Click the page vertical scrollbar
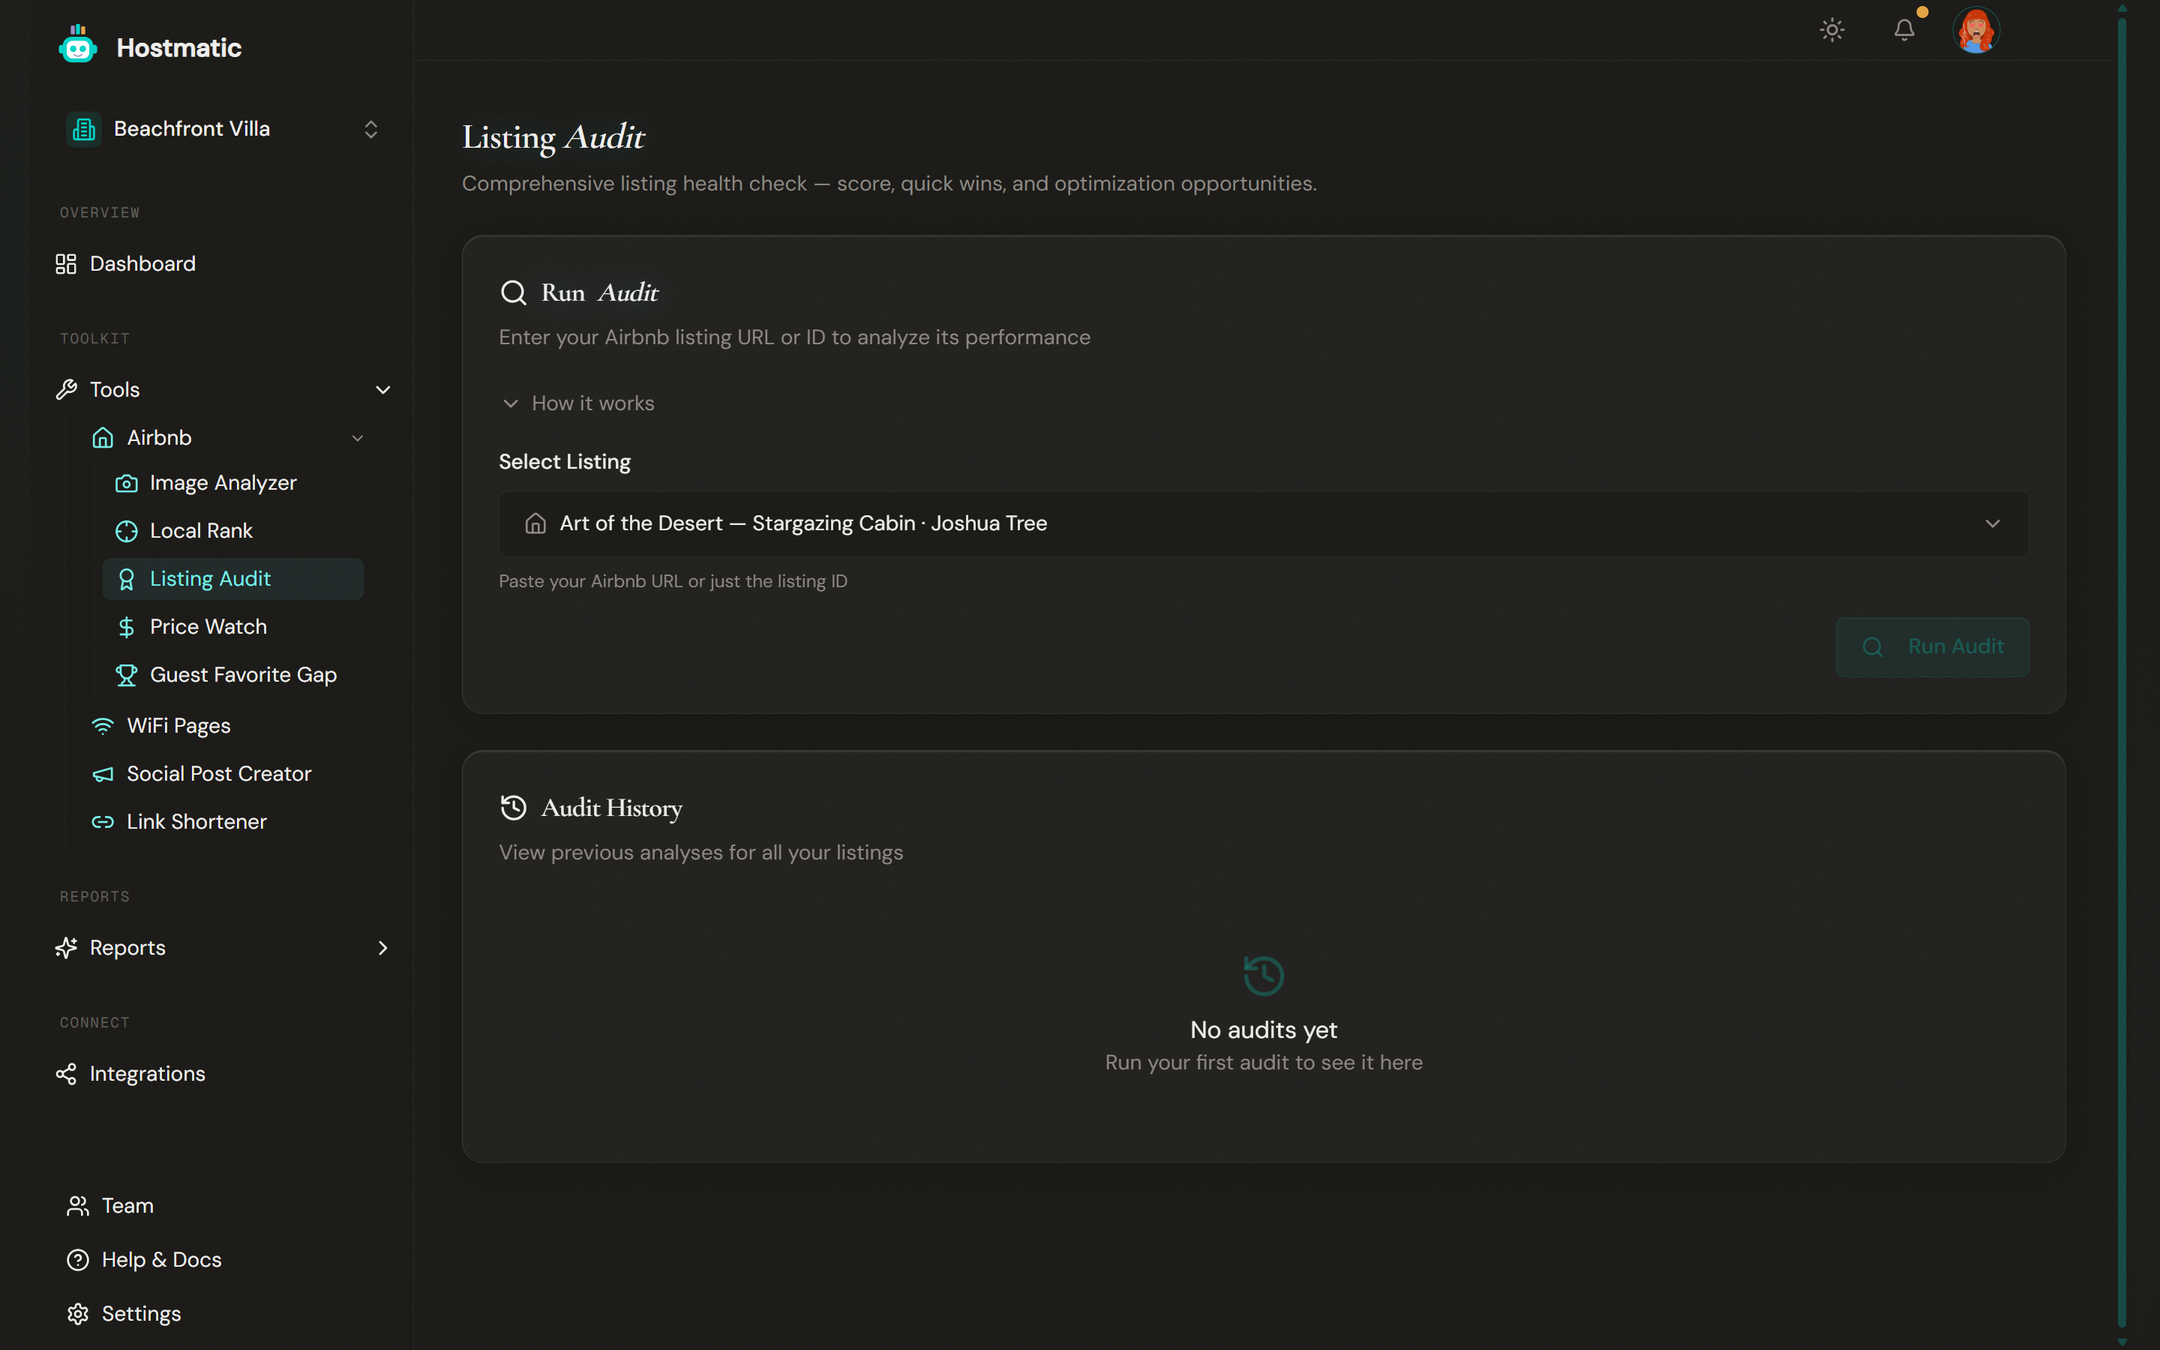Image resolution: width=2160 pixels, height=1350 pixels. pos(2122,675)
